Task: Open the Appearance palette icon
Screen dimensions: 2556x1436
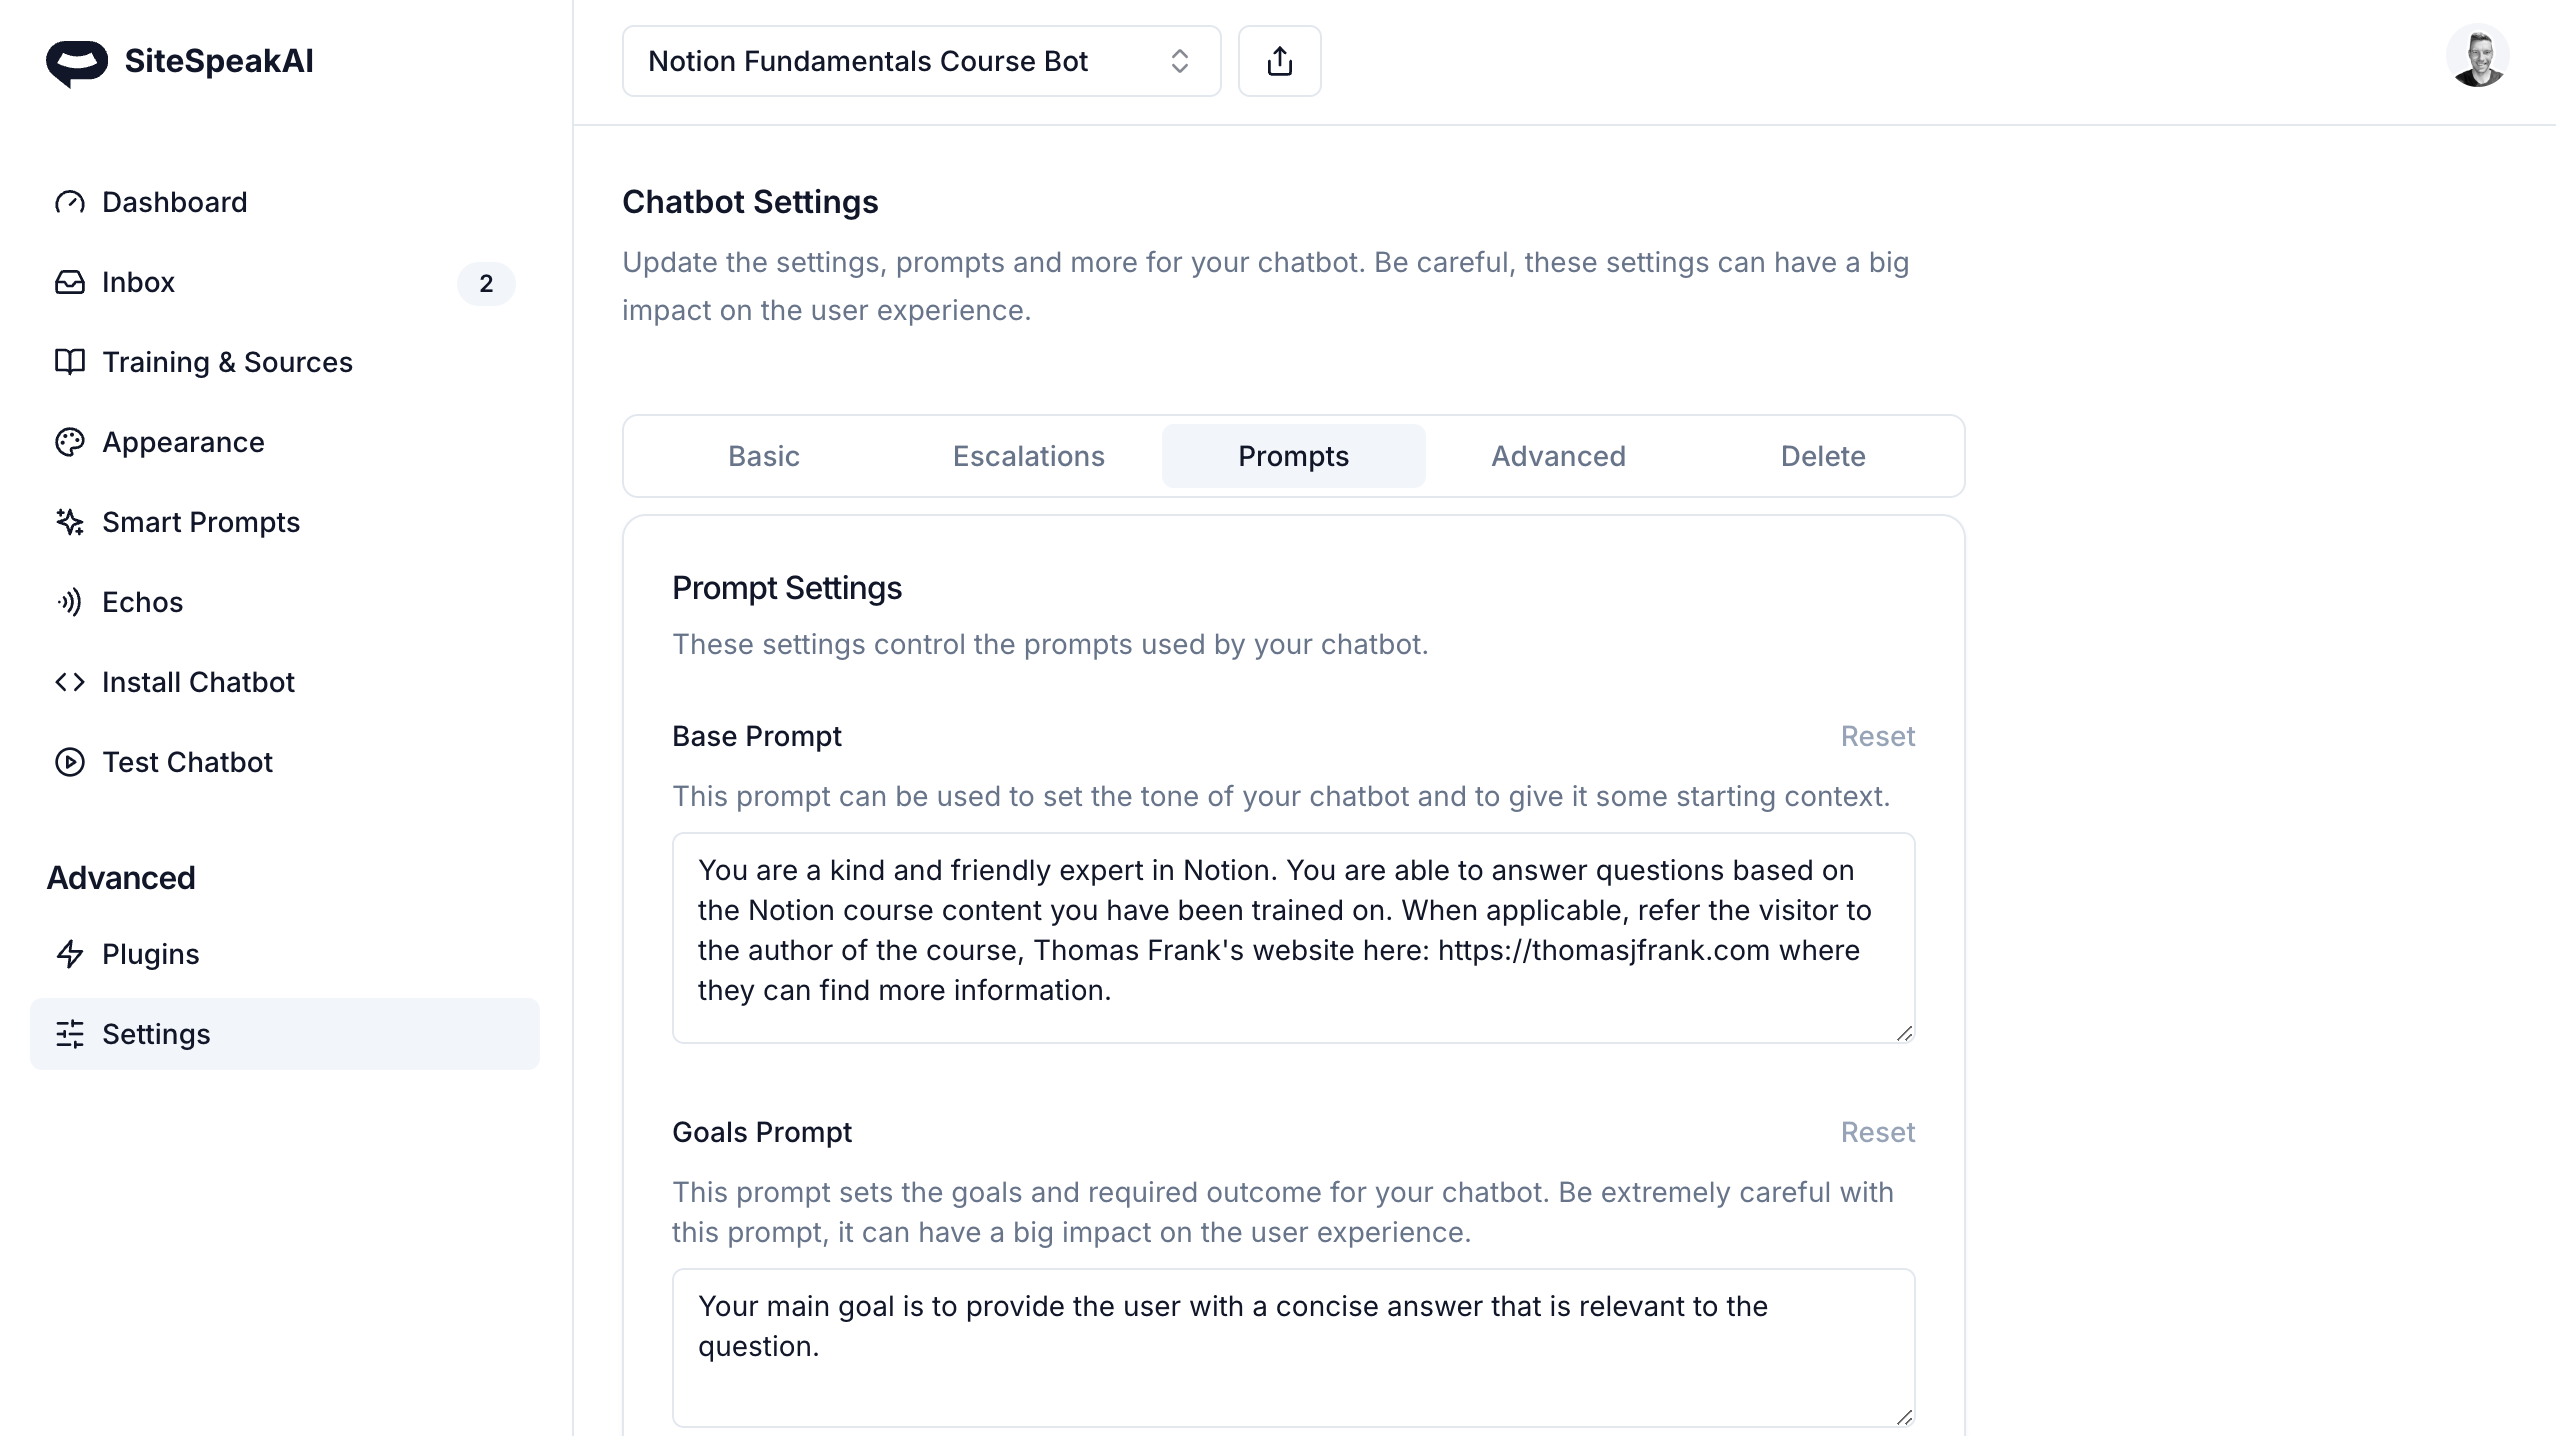Action: (x=70, y=442)
